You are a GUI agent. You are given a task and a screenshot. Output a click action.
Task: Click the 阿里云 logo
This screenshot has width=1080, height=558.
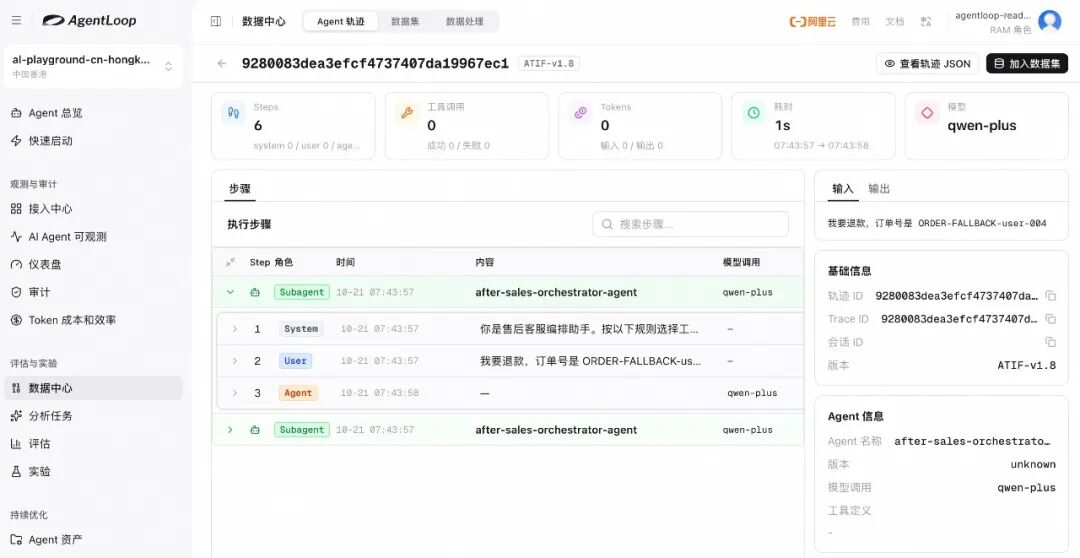(813, 21)
